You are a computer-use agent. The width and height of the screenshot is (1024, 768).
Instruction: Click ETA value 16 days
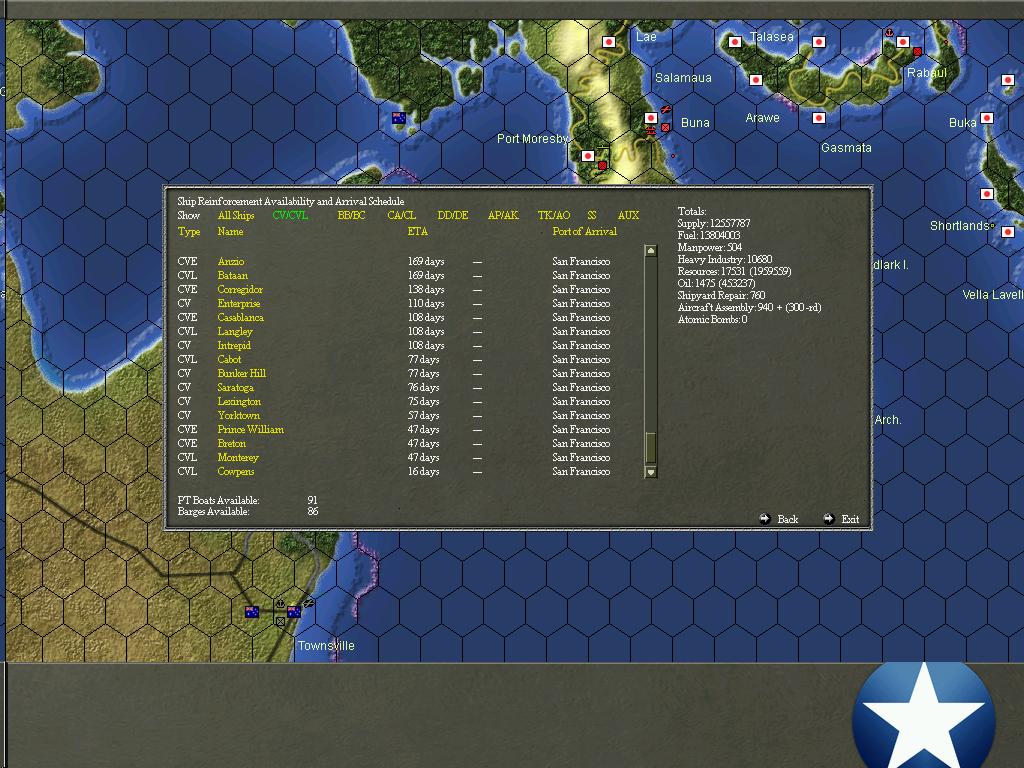coord(423,472)
